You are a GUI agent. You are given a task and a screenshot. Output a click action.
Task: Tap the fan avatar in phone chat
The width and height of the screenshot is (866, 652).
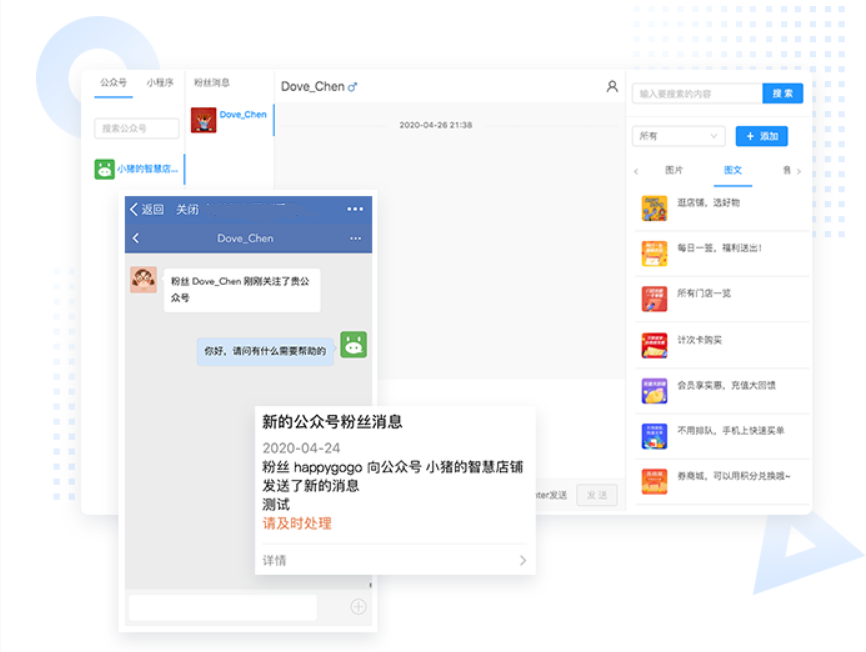[x=144, y=279]
